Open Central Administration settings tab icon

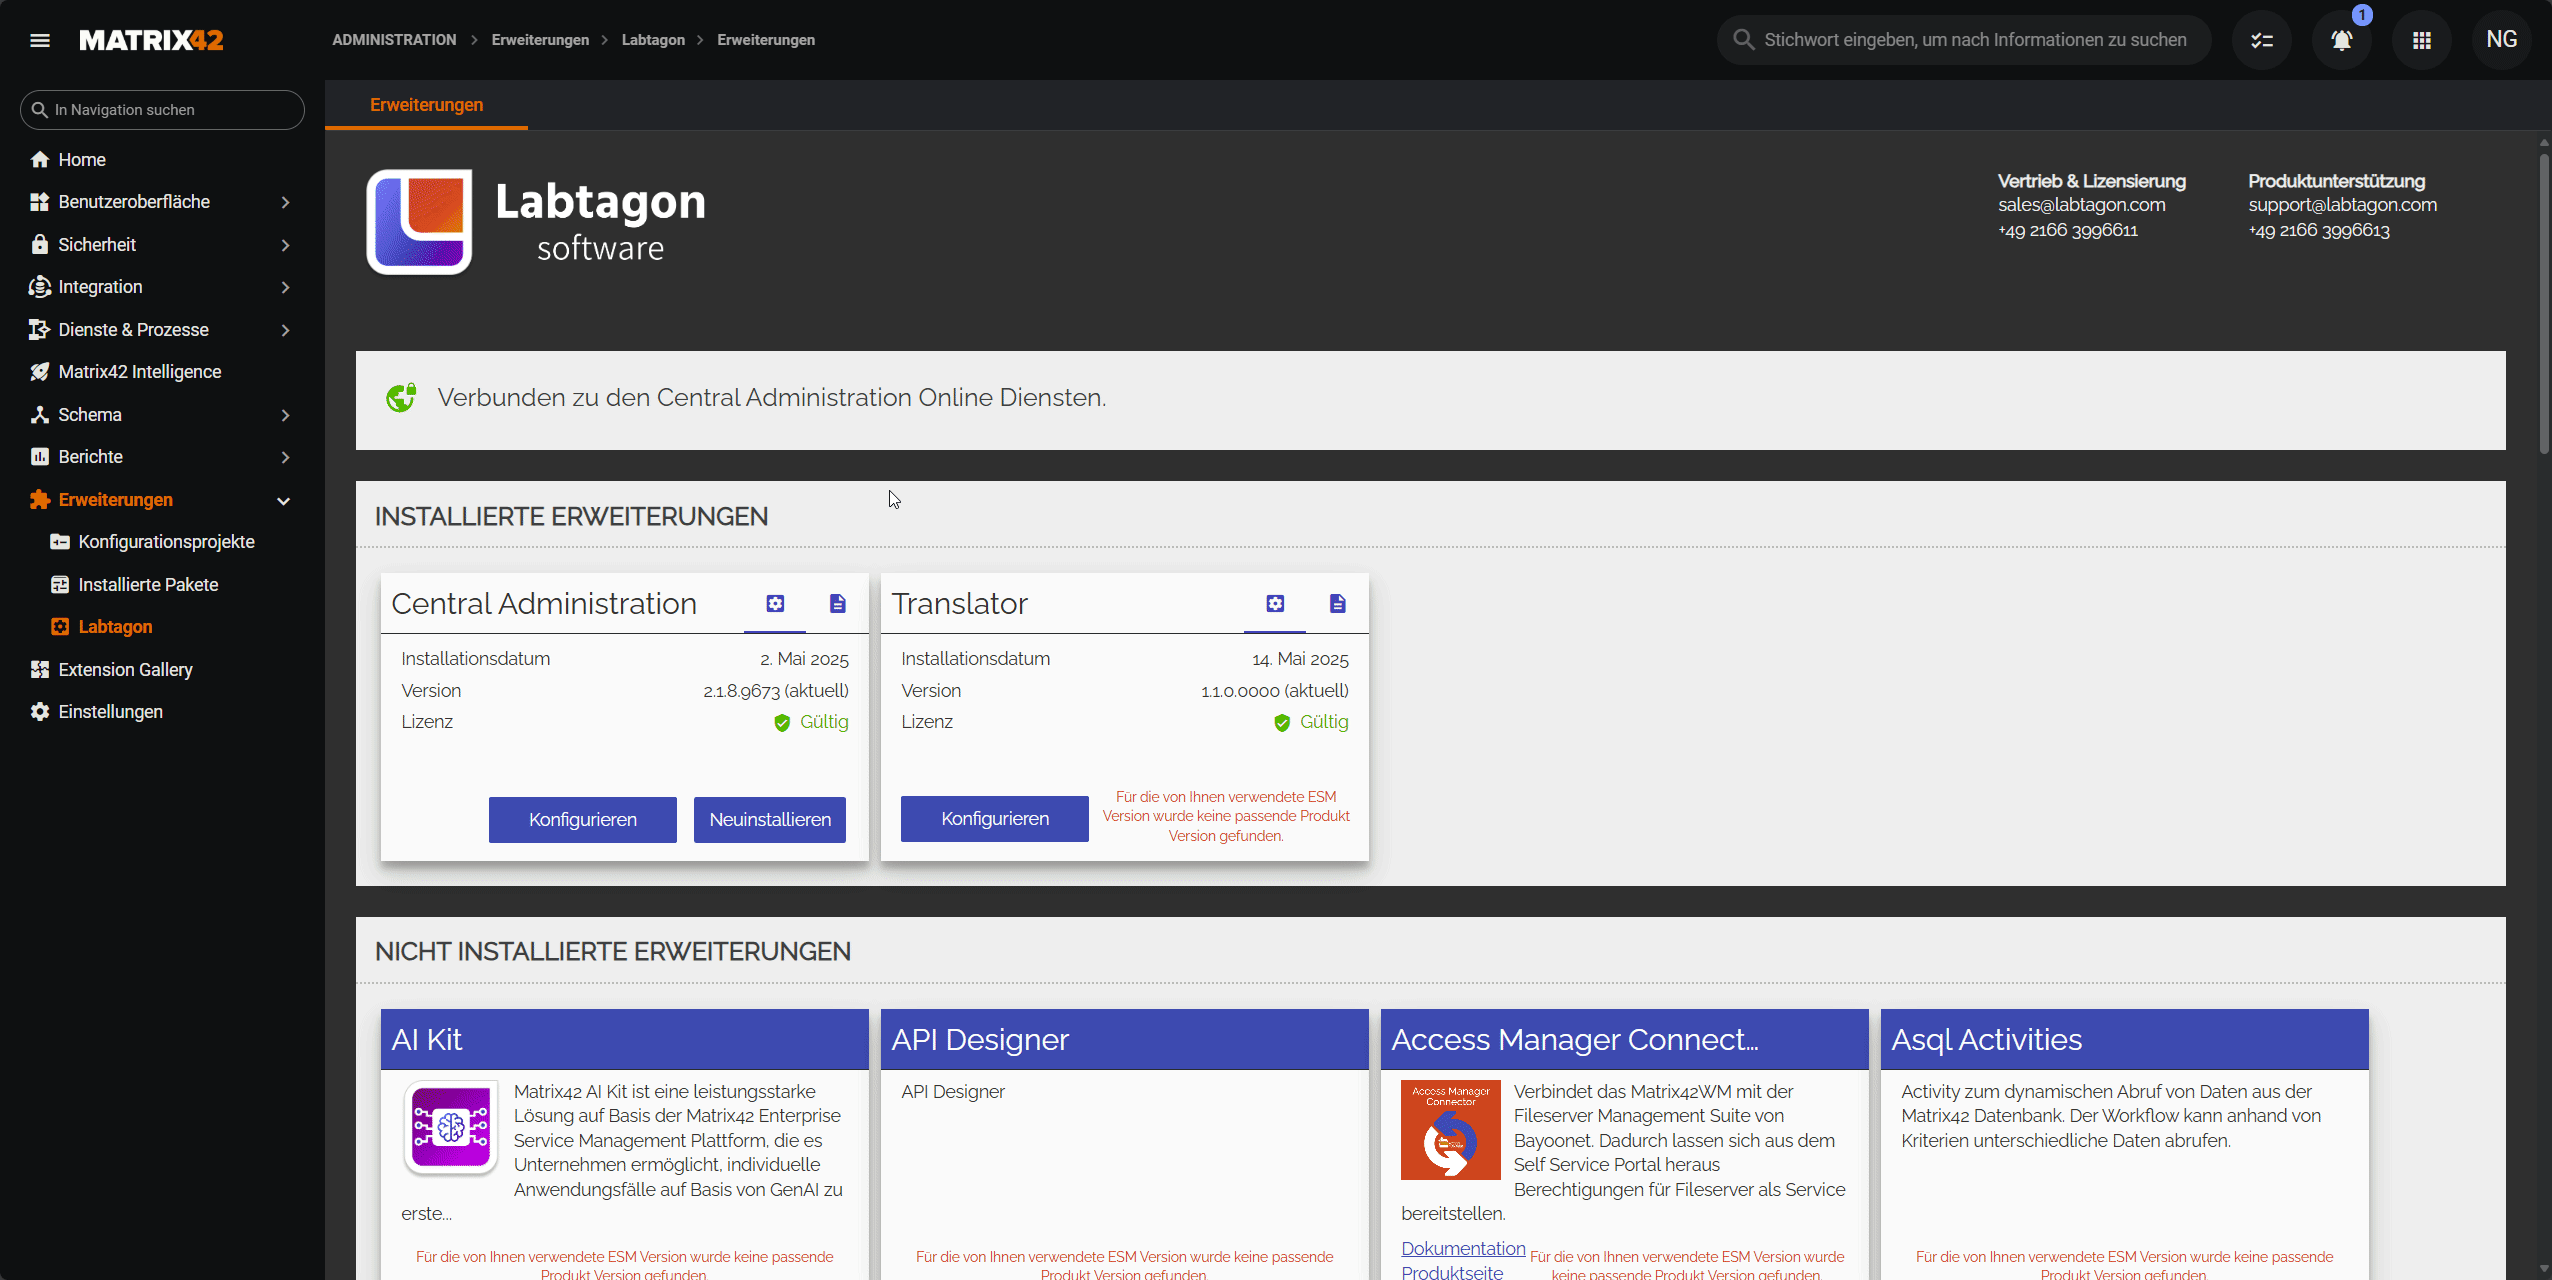(x=775, y=603)
